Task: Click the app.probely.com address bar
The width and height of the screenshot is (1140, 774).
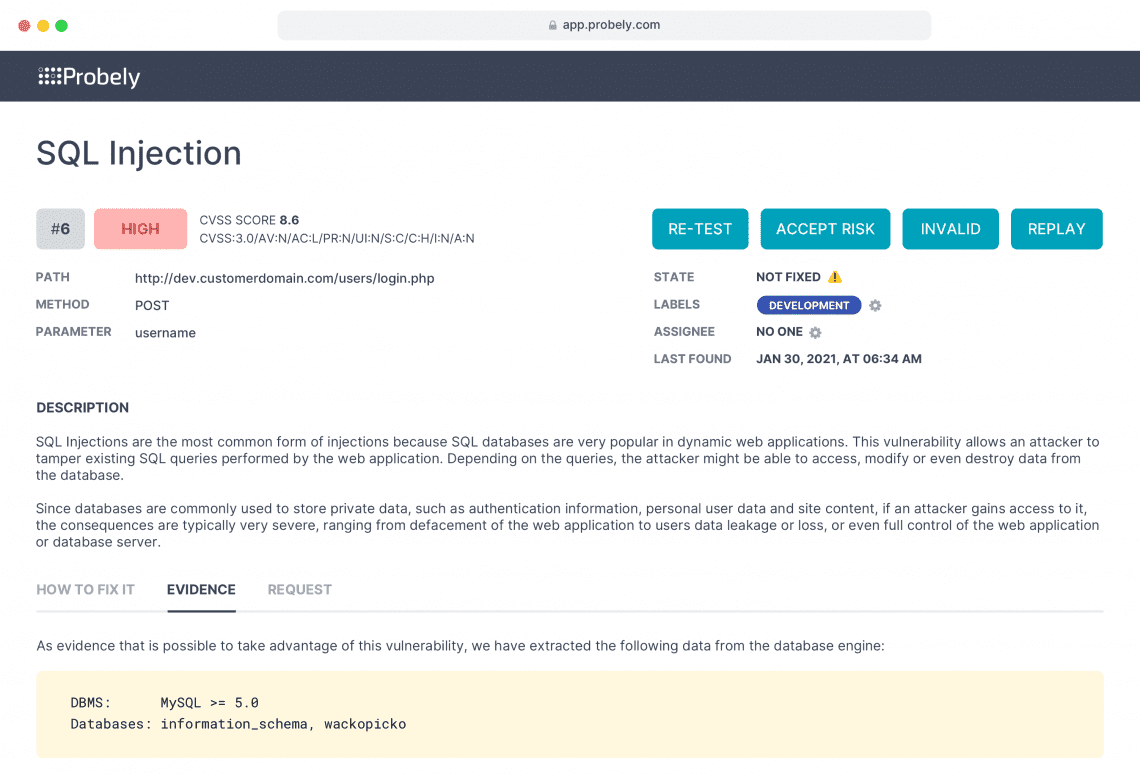Action: [604, 25]
